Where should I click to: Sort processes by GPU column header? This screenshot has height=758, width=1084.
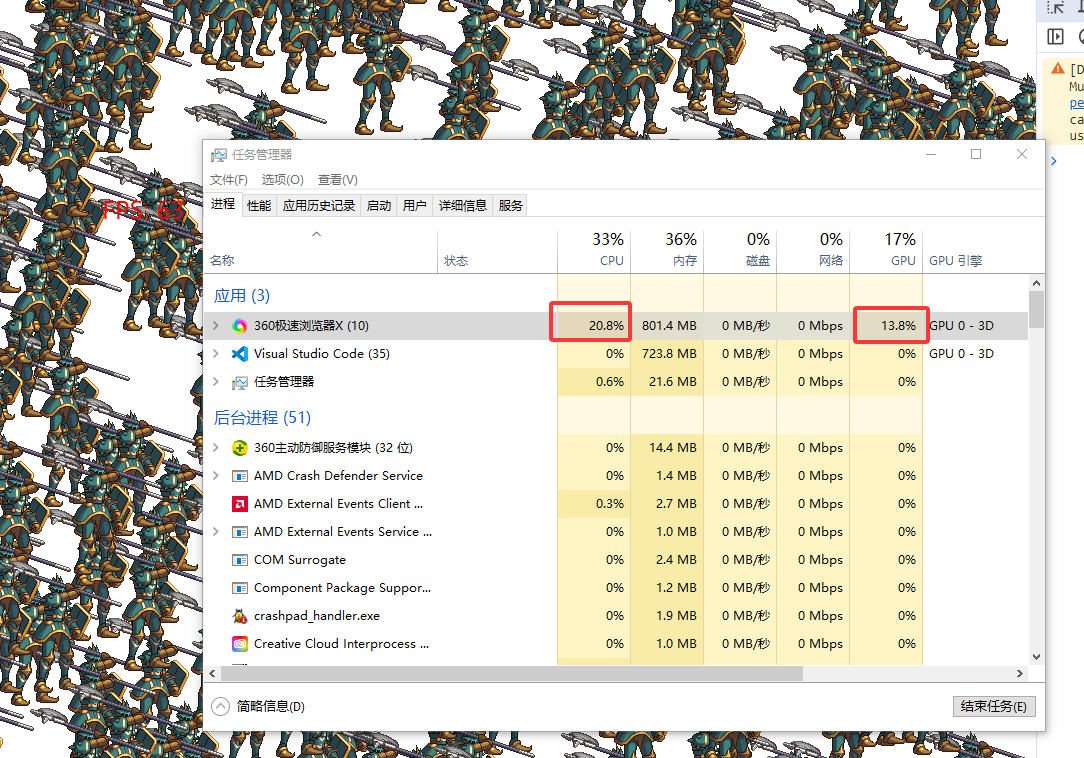887,250
